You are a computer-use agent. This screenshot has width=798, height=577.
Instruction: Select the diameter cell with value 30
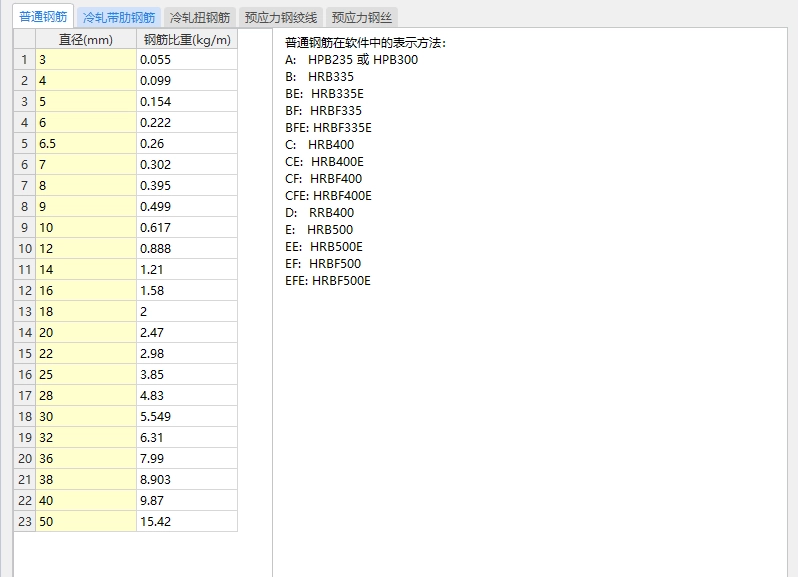pyautogui.click(x=86, y=416)
